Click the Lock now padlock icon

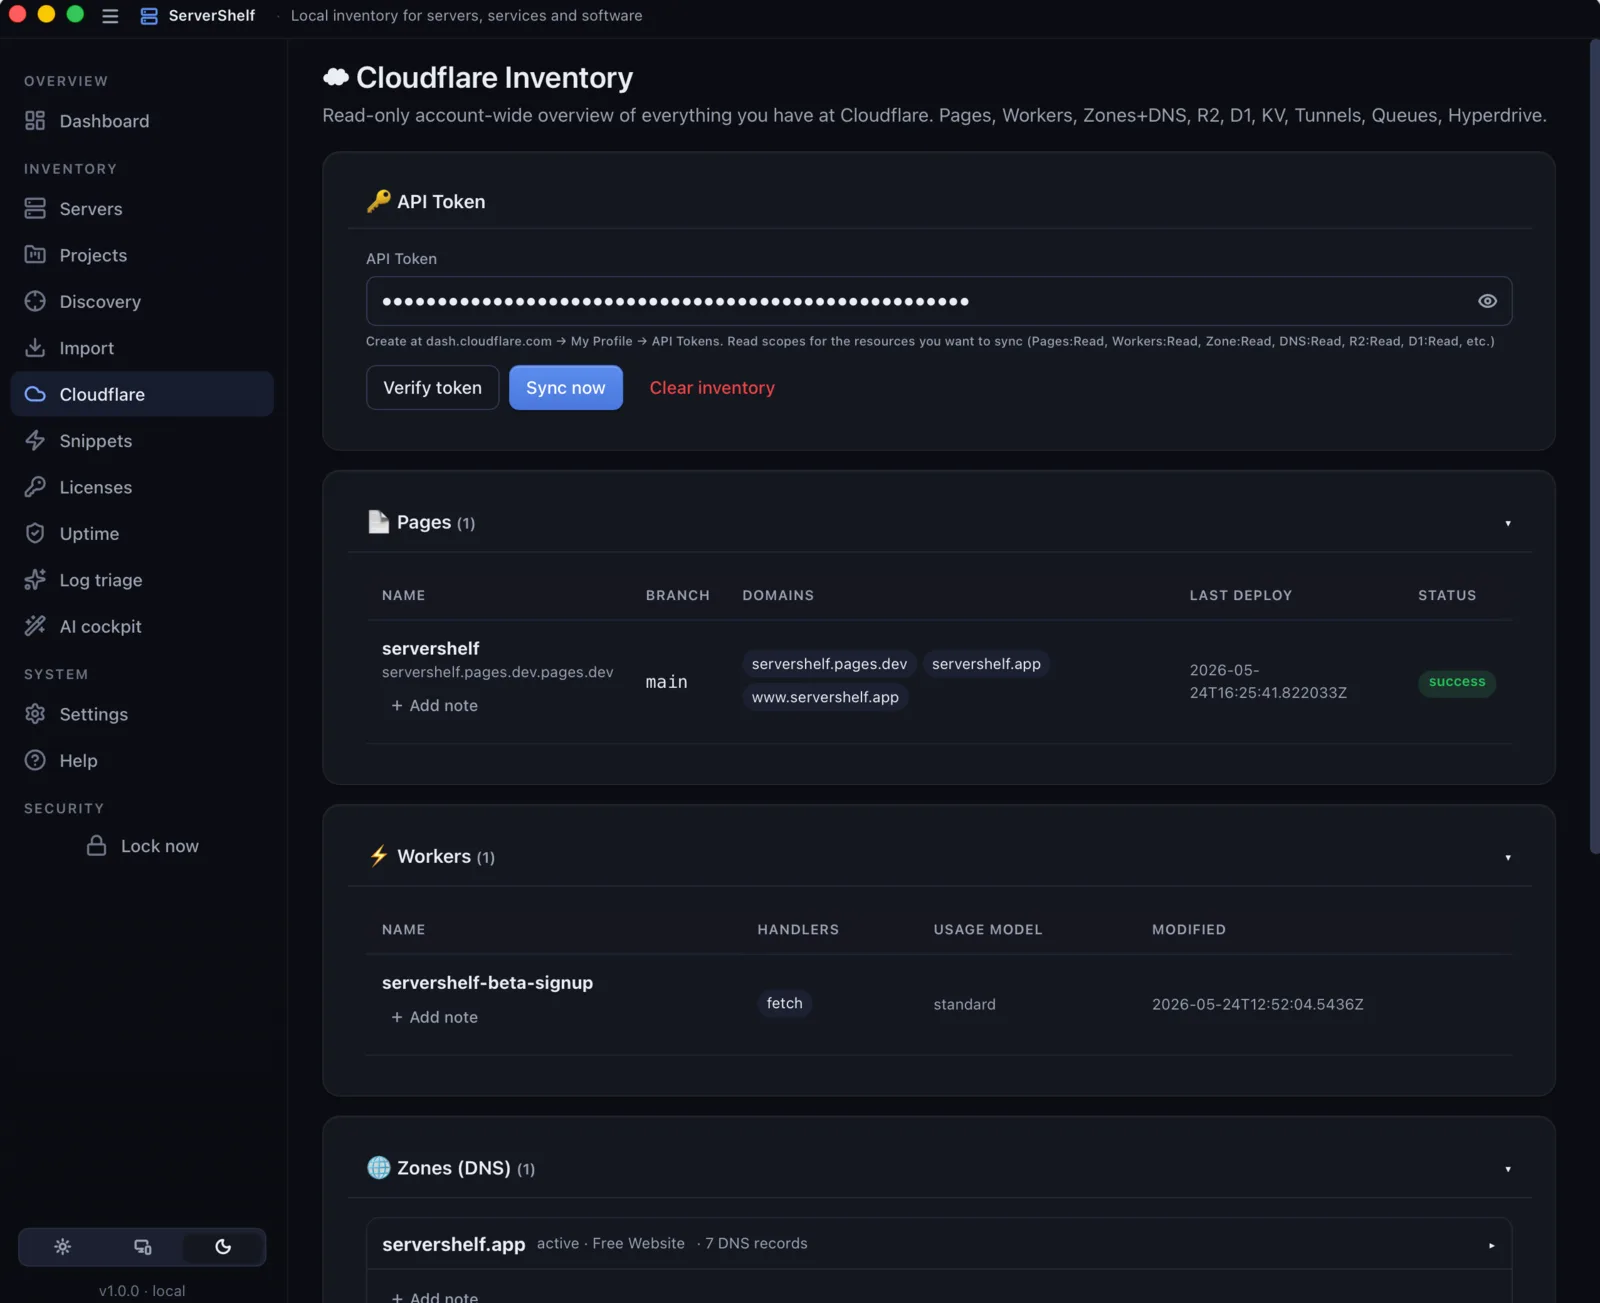coord(96,846)
